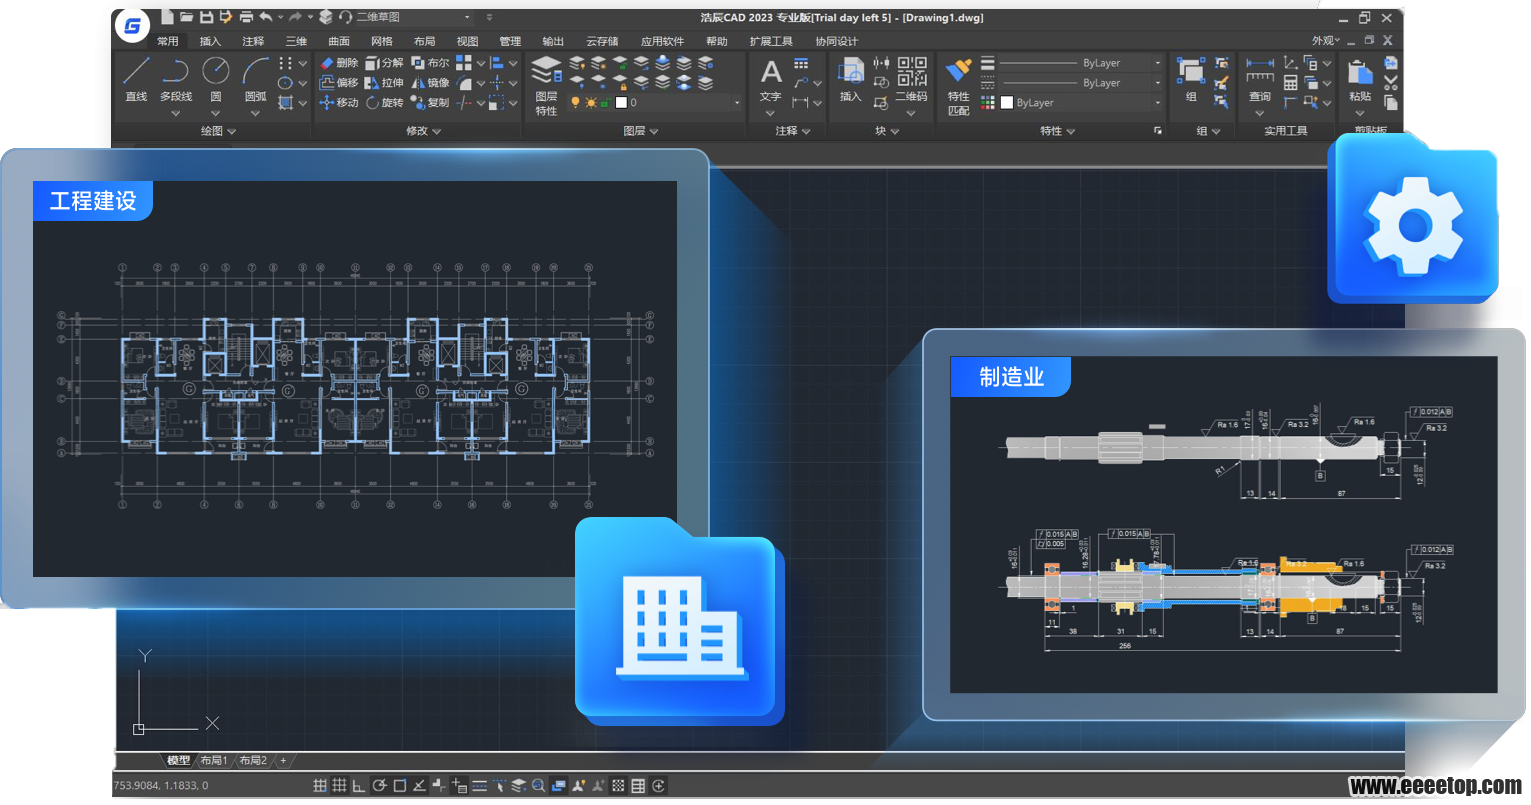Open the 插入 ribbon tab
Viewport: 1531px width, 805px height.
pyautogui.click(x=210, y=41)
